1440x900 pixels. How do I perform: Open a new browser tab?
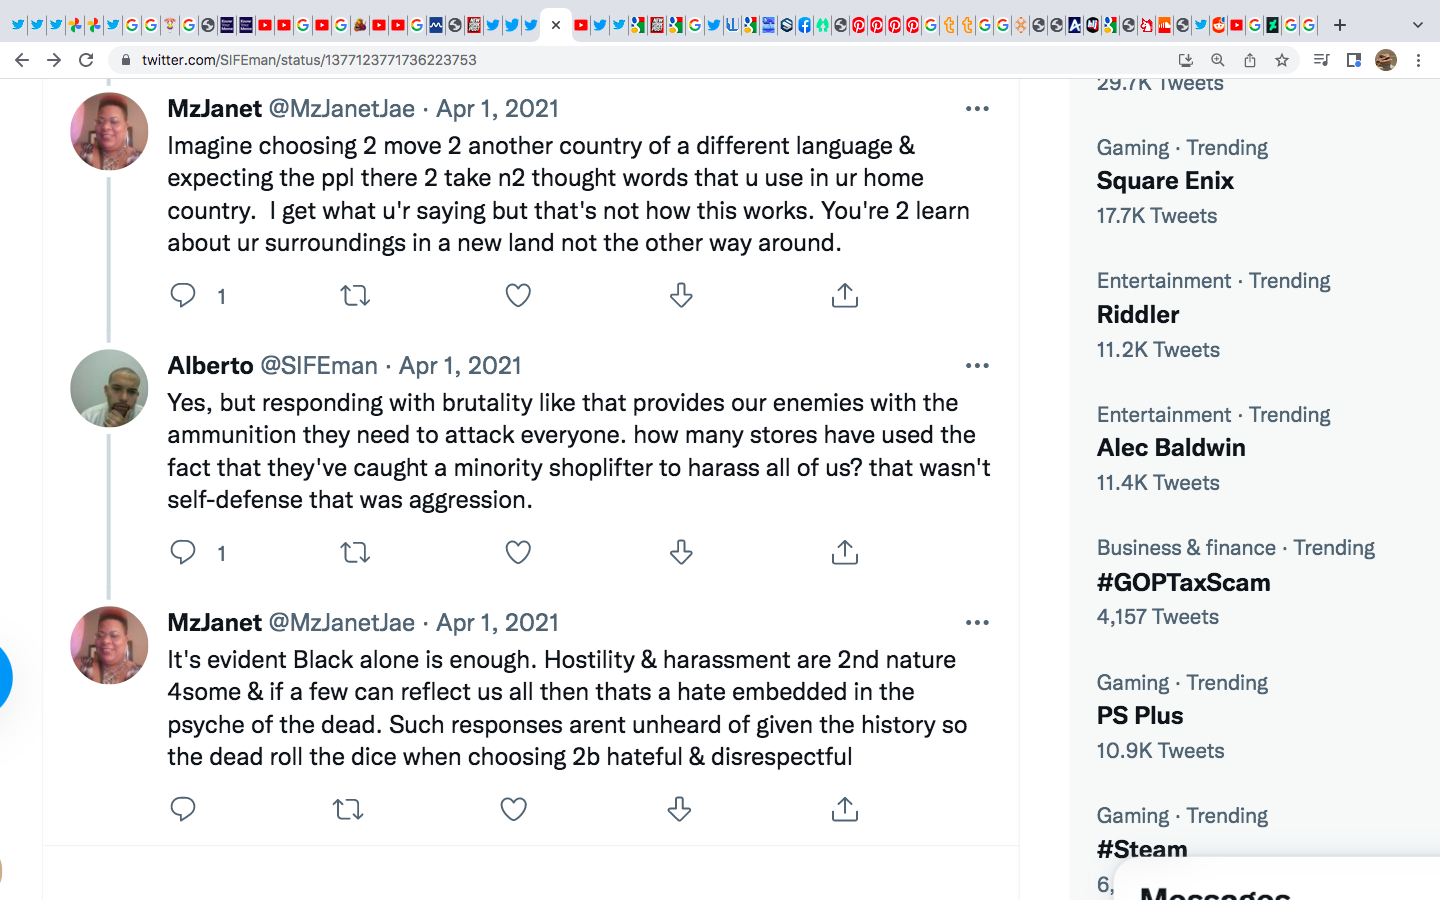(x=1340, y=25)
